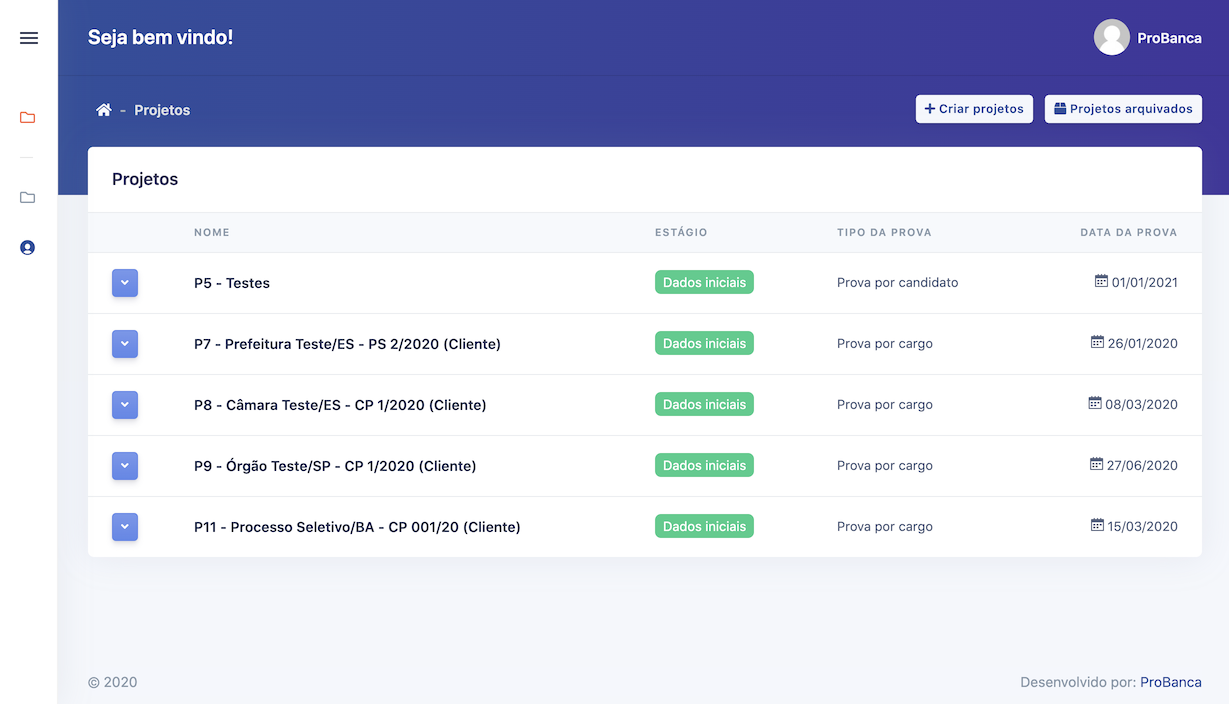Screen dimensions: 1229x704
Task: Click the orange folder sidebar icon
Action: (x=28, y=118)
